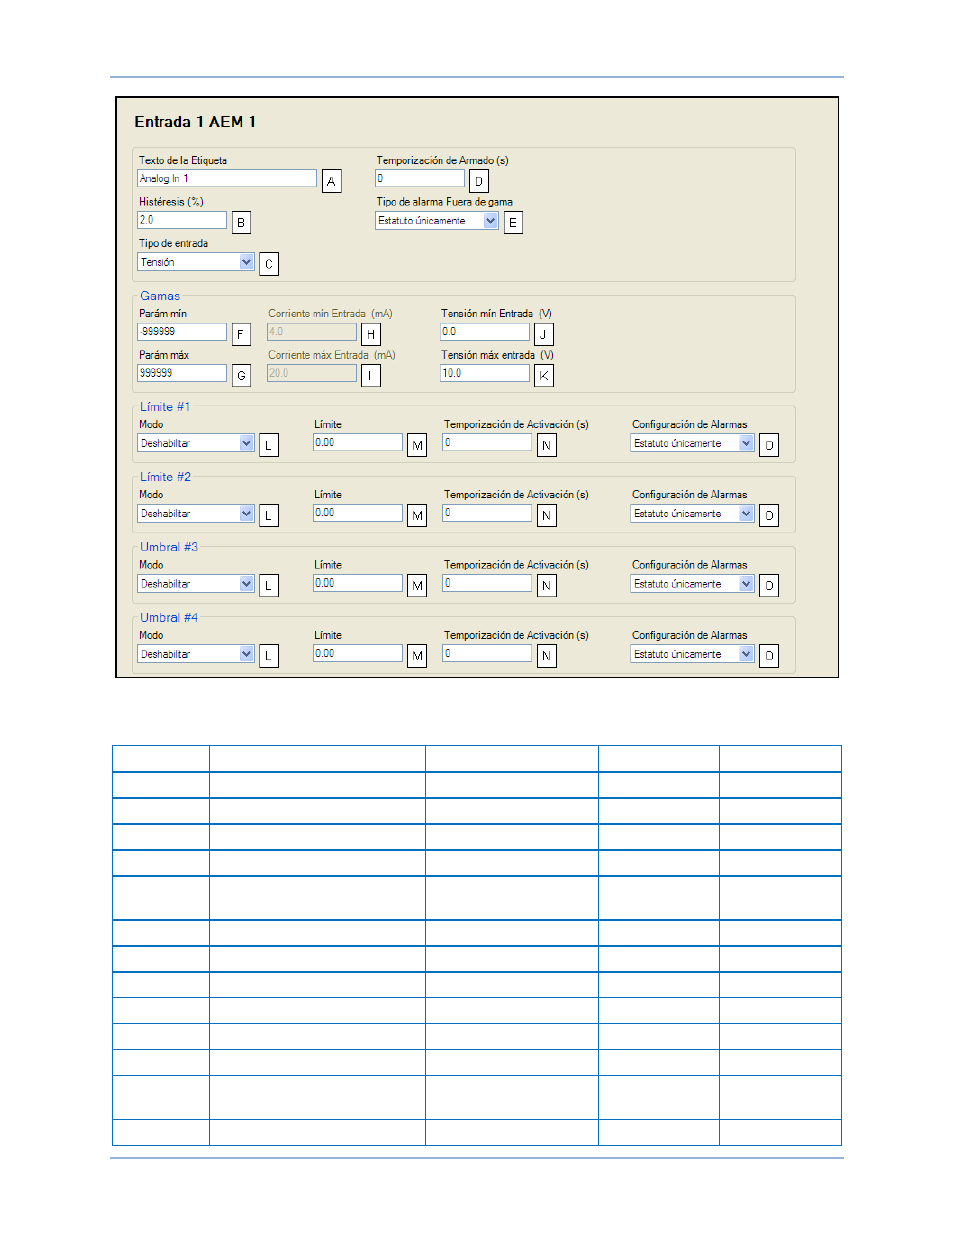Click the Límite #2 Temporización de Activación field
954x1235 pixels.
488,512
